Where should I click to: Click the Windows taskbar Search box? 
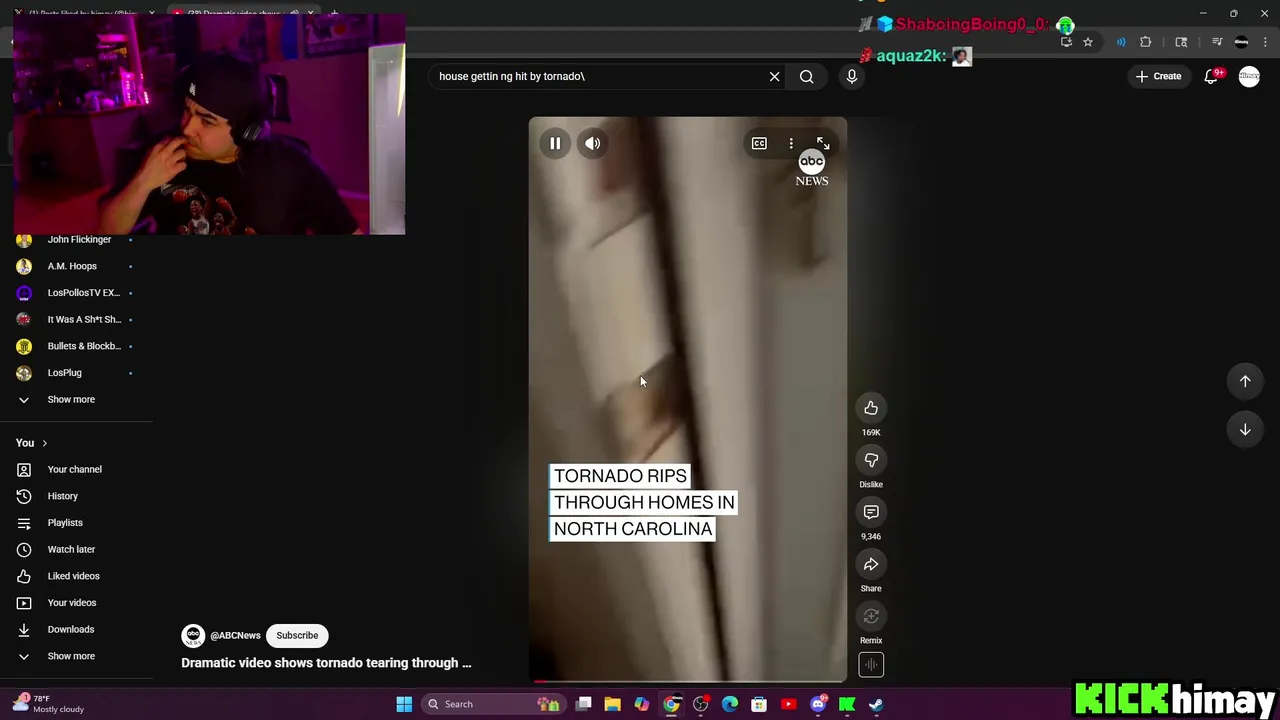coord(493,704)
